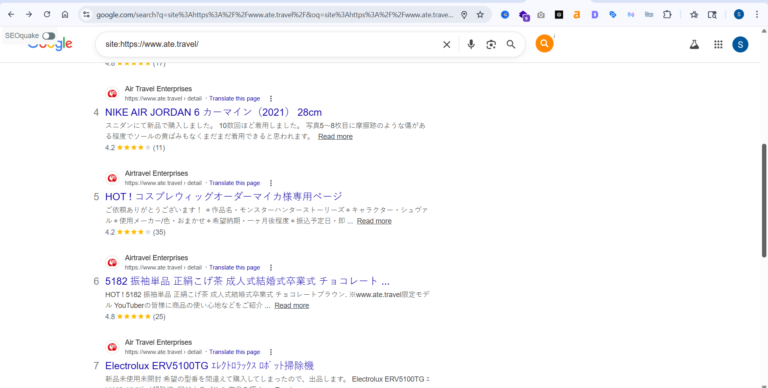Screen dimensions: 768x388
Task: Open the 5182 振袖単品 result title
Action: point(247,281)
